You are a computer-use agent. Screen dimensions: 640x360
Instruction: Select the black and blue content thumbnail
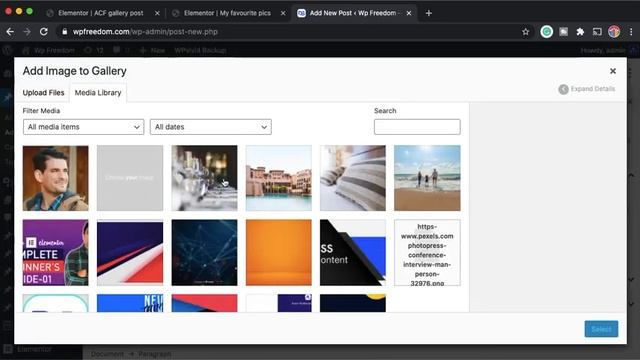point(353,253)
